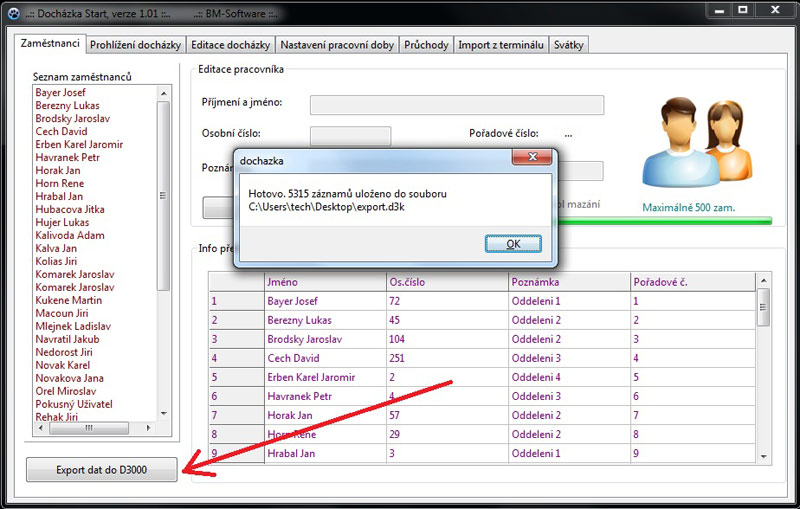Click row header 7 in info table
Viewport: 800px width, 509px height.
point(237,416)
